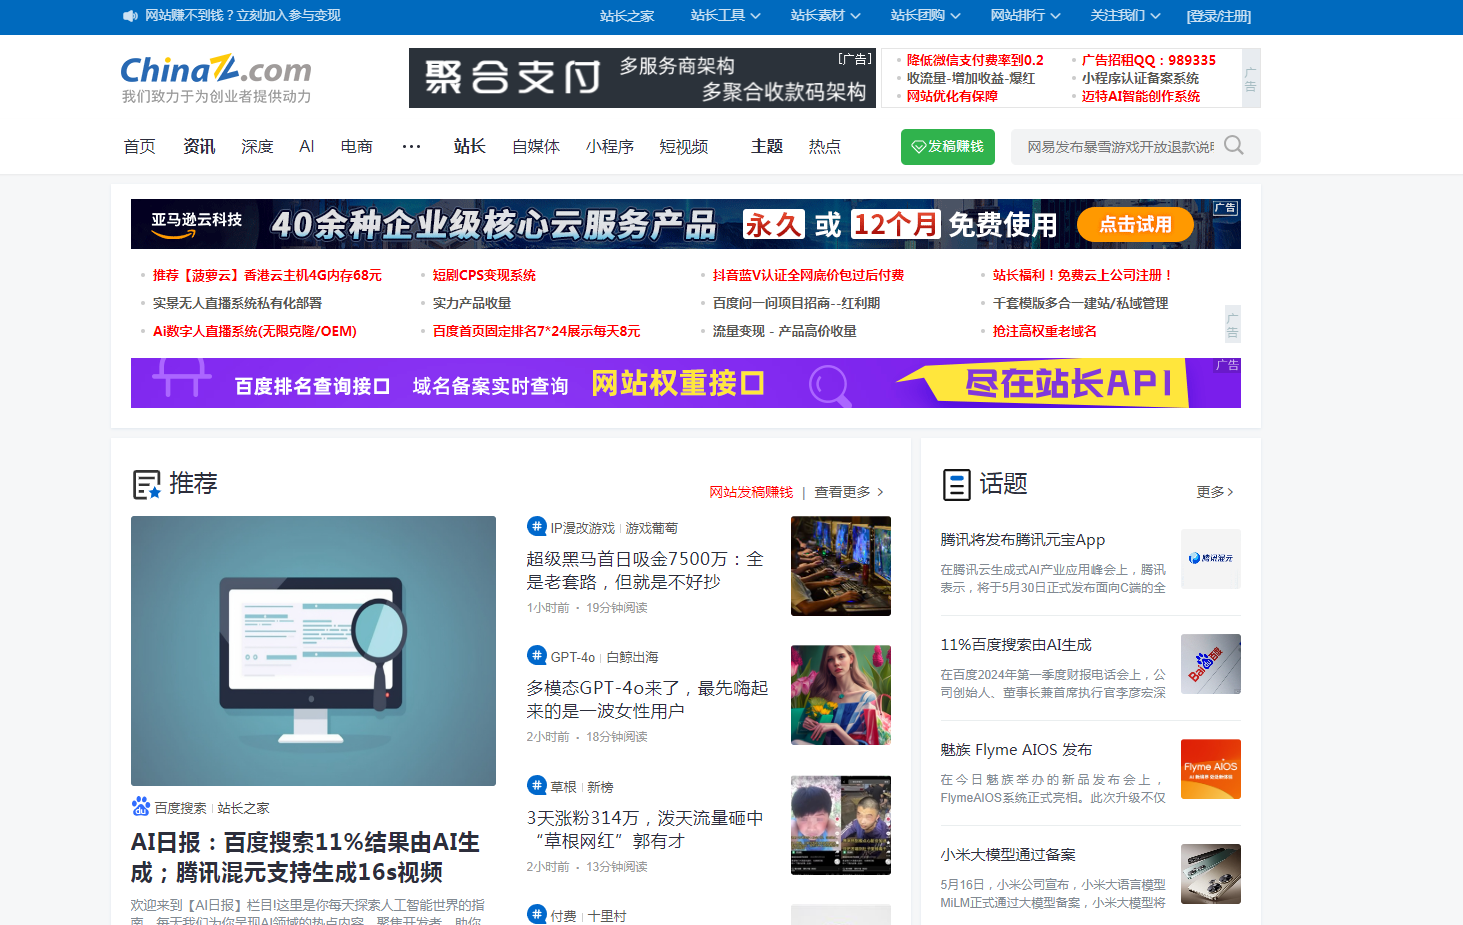Open the 抢注高权重老域名 ad link

[x=1044, y=331]
